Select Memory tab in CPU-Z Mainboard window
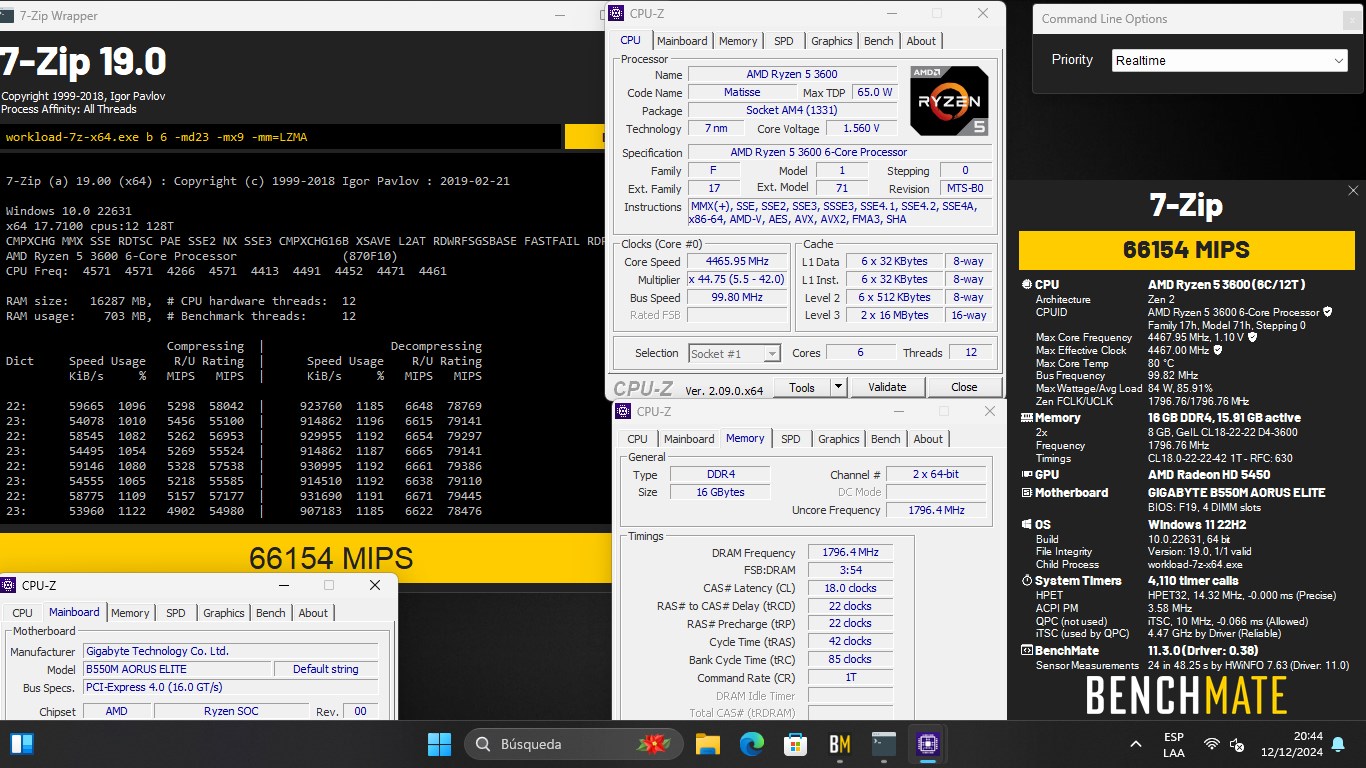Image resolution: width=1366 pixels, height=768 pixels. (130, 613)
